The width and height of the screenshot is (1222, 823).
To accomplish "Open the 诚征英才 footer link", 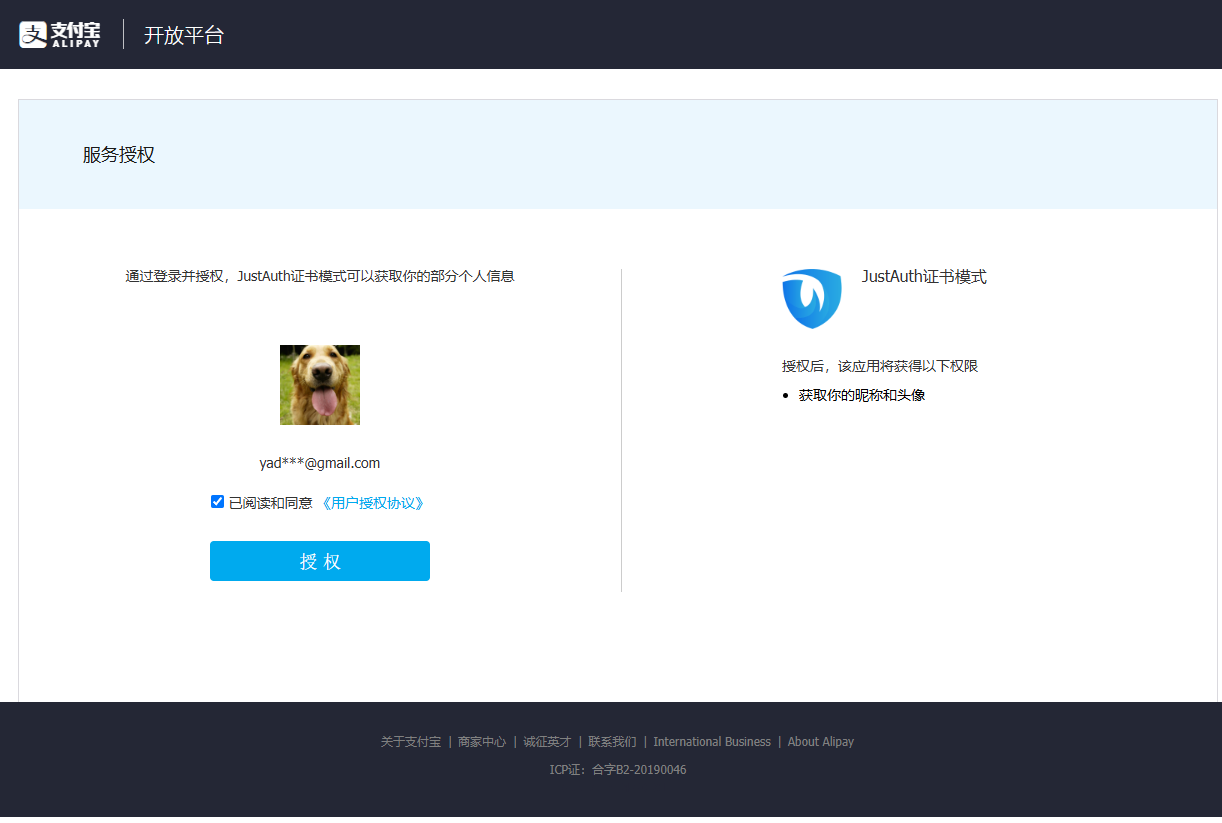I will (x=547, y=742).
